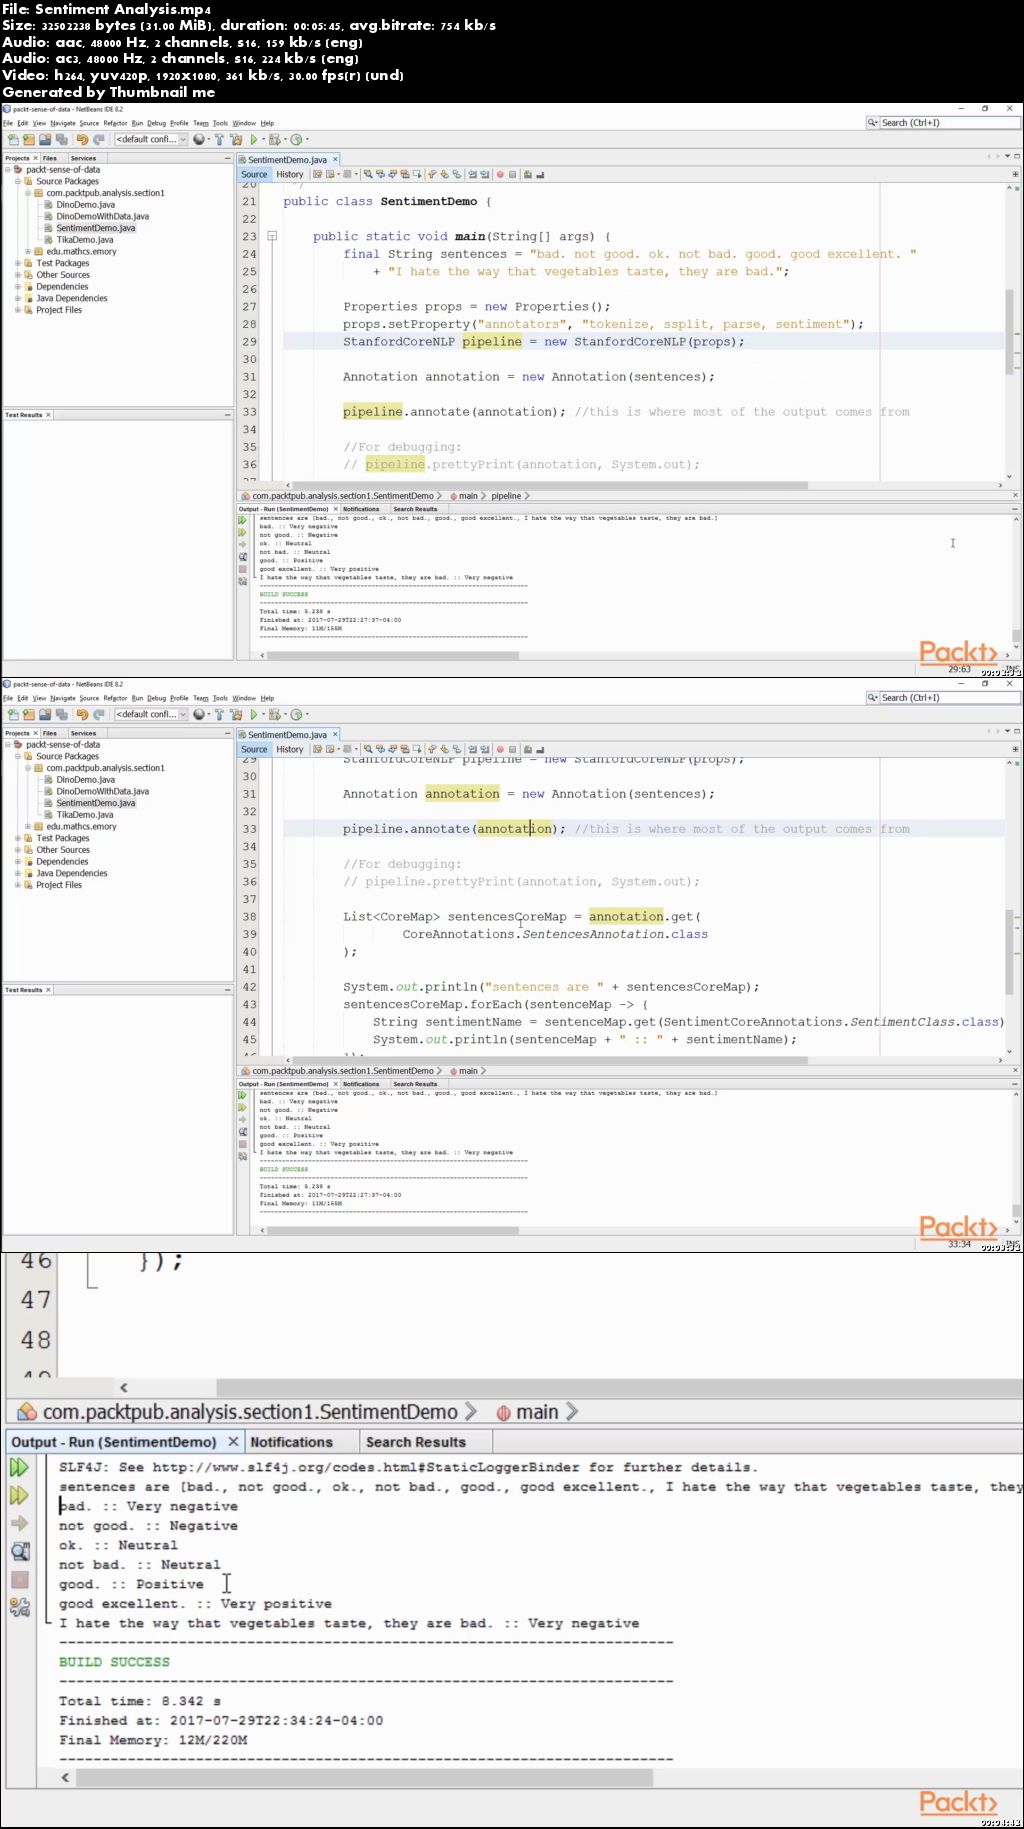Image resolution: width=1024 pixels, height=1829 pixels.
Task: Click Build Project hammer in middle NetBeans toolbar
Action: click(219, 714)
